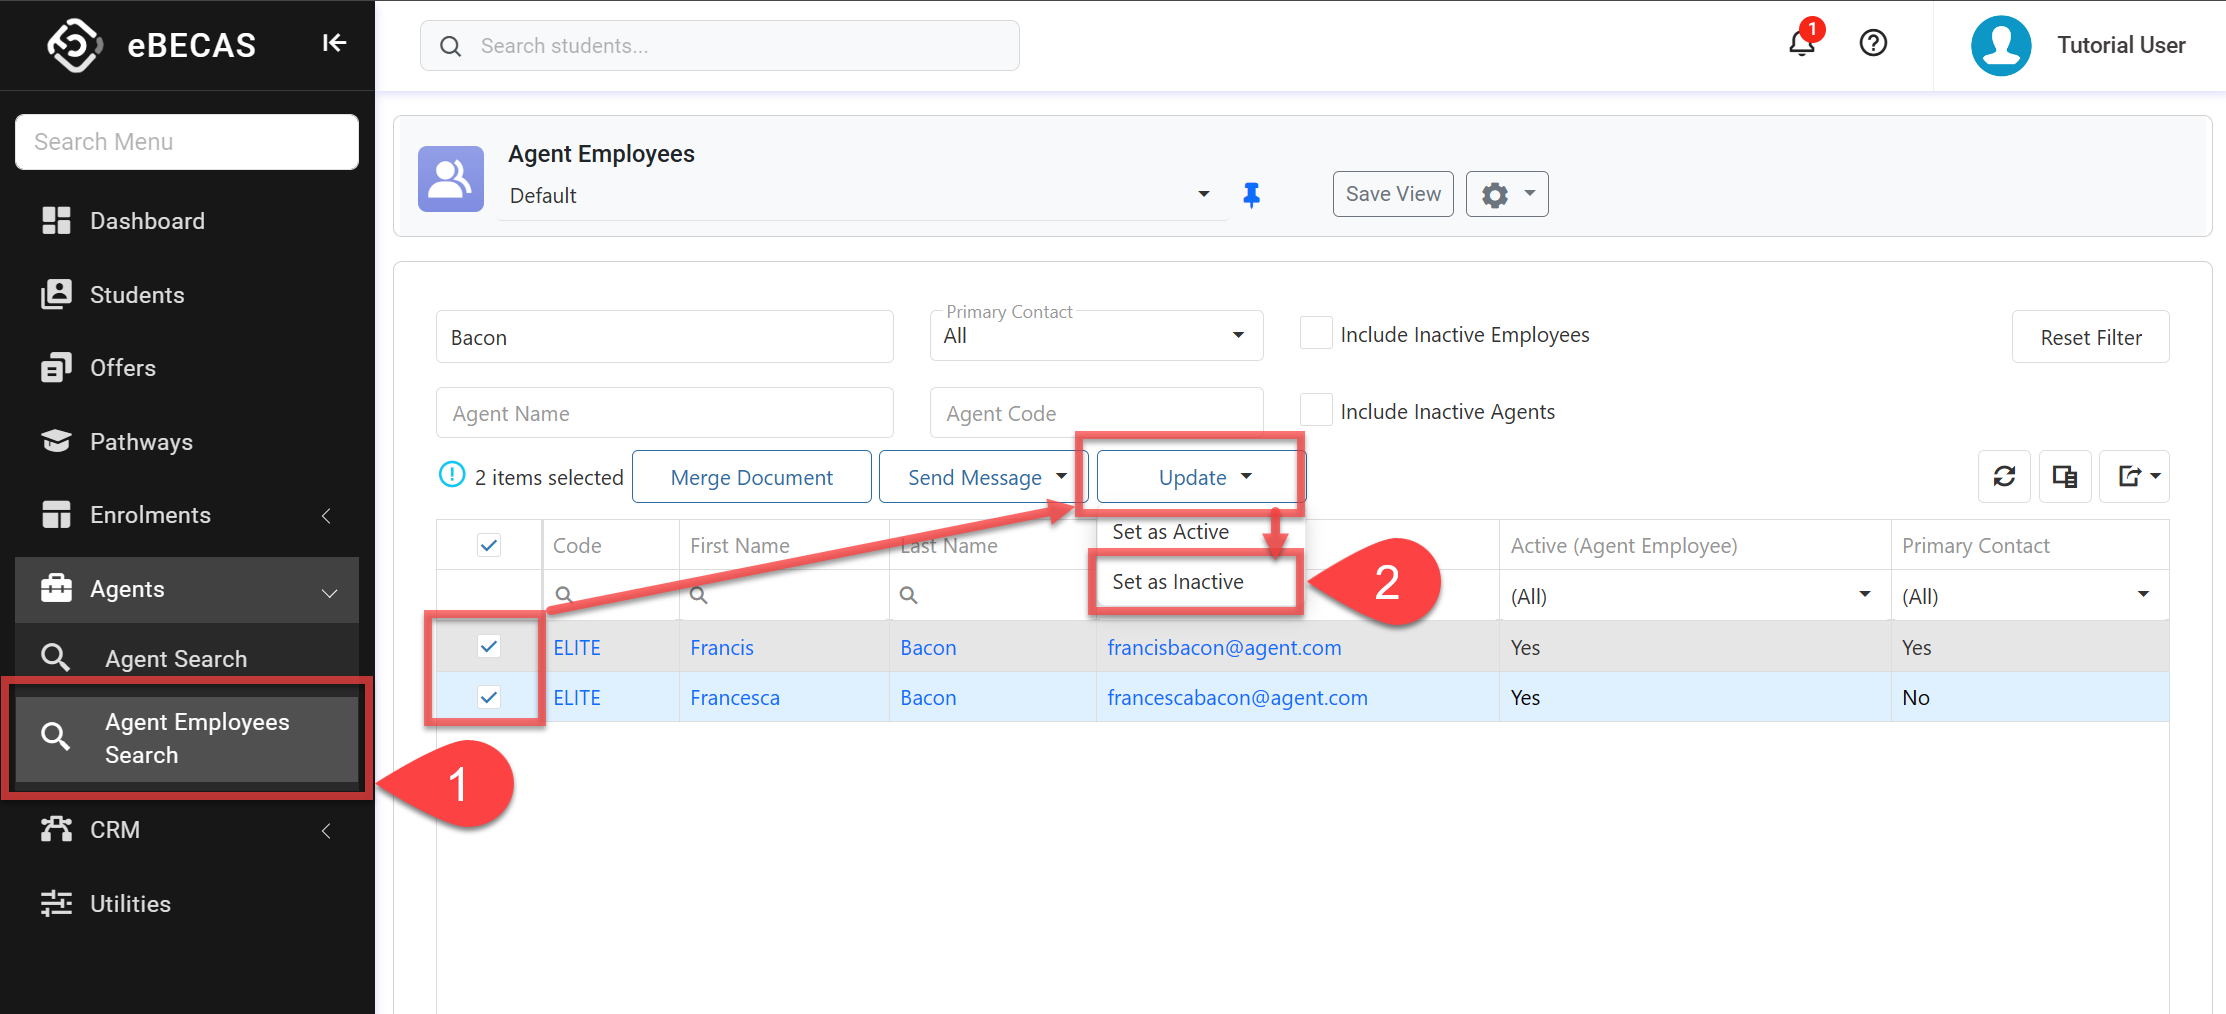Click the Agent Search magnifier icon

(55, 658)
